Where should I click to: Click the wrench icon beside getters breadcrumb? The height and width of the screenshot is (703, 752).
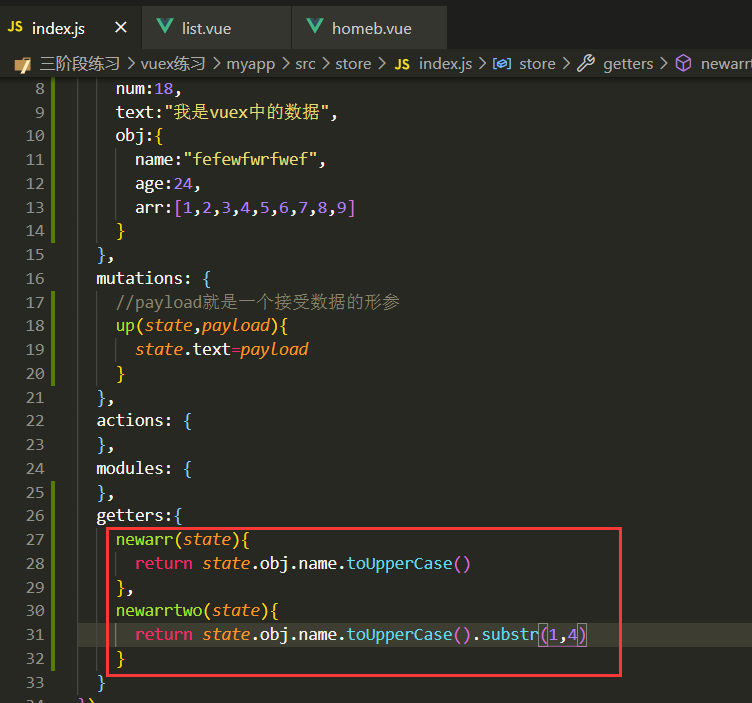tap(586, 63)
